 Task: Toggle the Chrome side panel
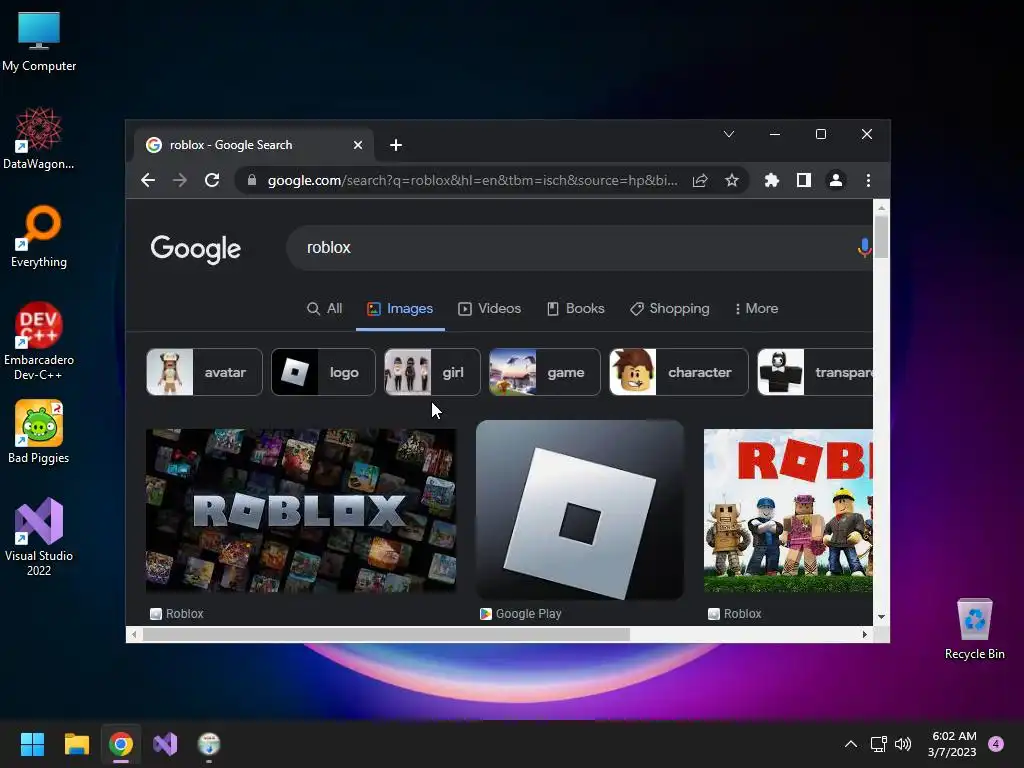804,180
